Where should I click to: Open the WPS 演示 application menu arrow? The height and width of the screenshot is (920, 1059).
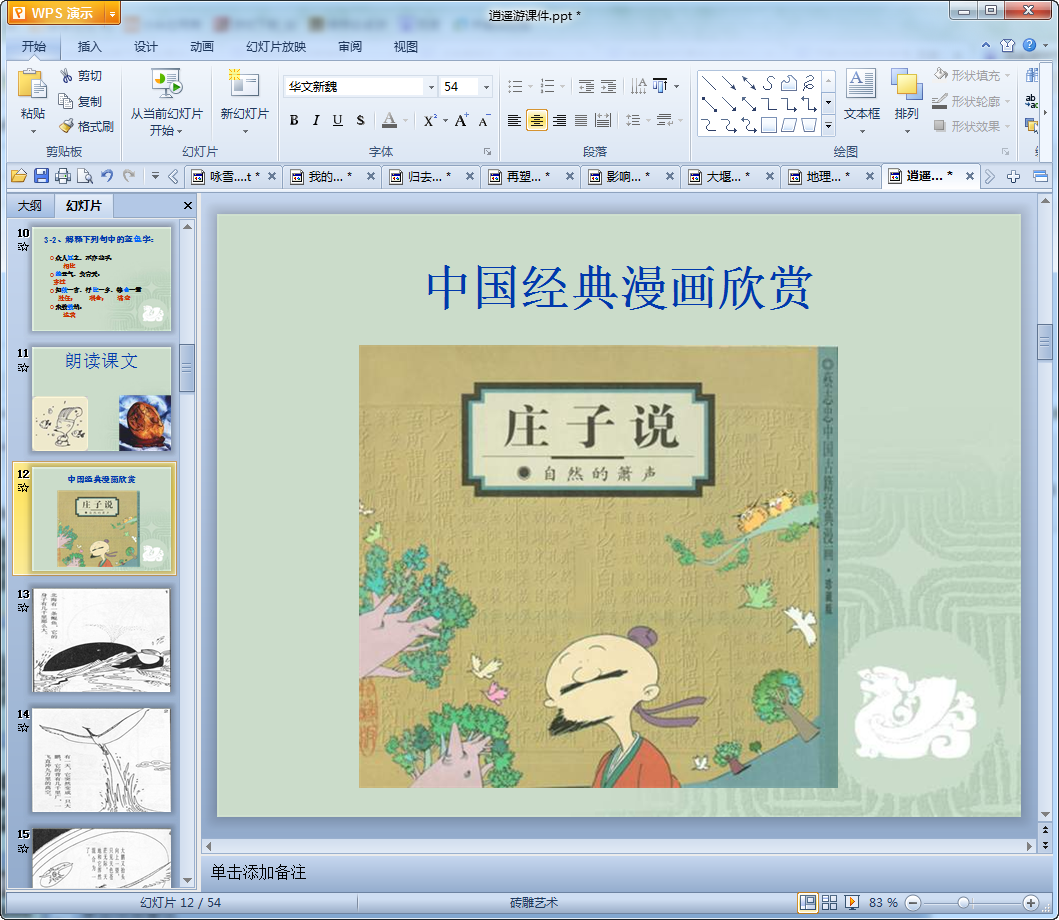pos(113,13)
